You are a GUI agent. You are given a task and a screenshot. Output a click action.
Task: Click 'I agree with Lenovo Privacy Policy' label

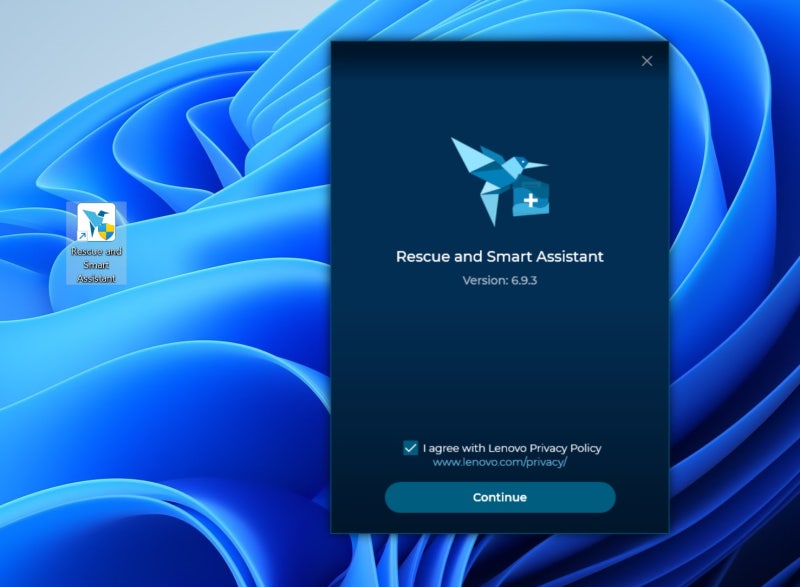pyautogui.click(x=512, y=448)
